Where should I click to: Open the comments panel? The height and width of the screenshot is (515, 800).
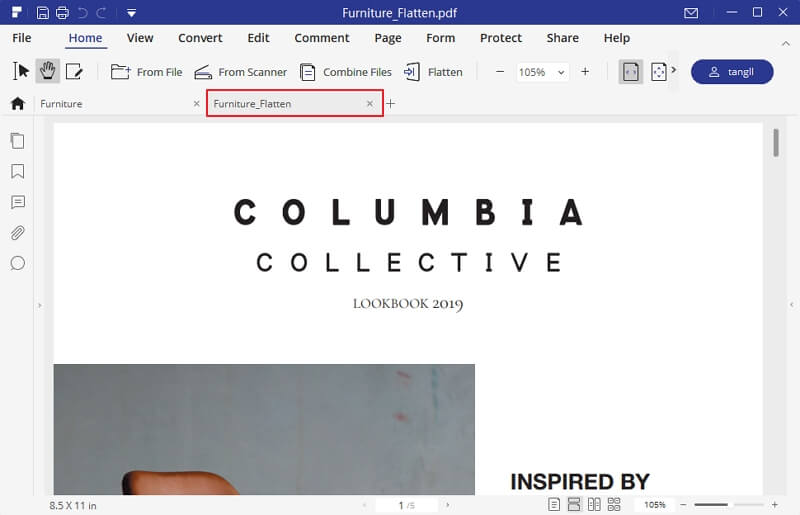[18, 202]
